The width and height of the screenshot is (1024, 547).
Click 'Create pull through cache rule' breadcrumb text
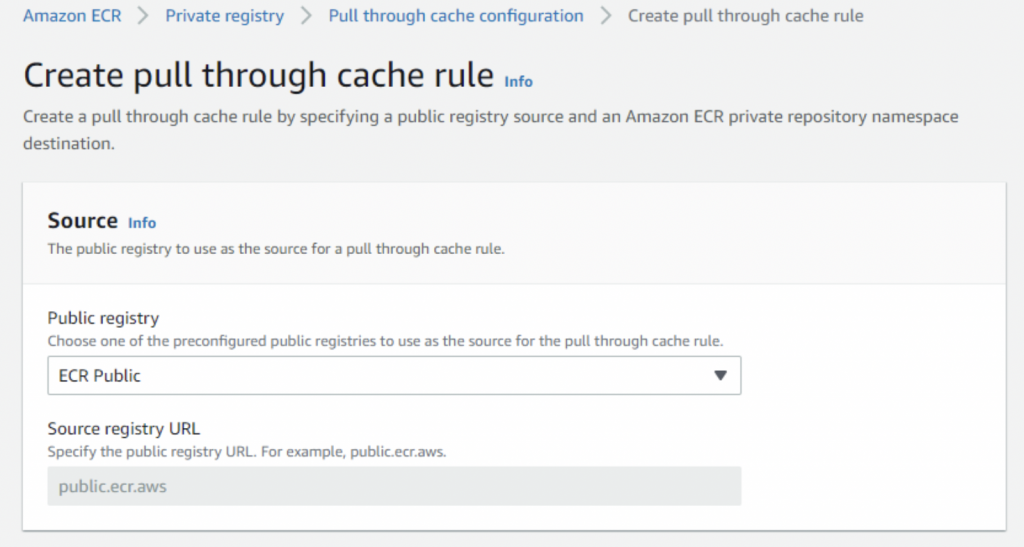tap(745, 16)
